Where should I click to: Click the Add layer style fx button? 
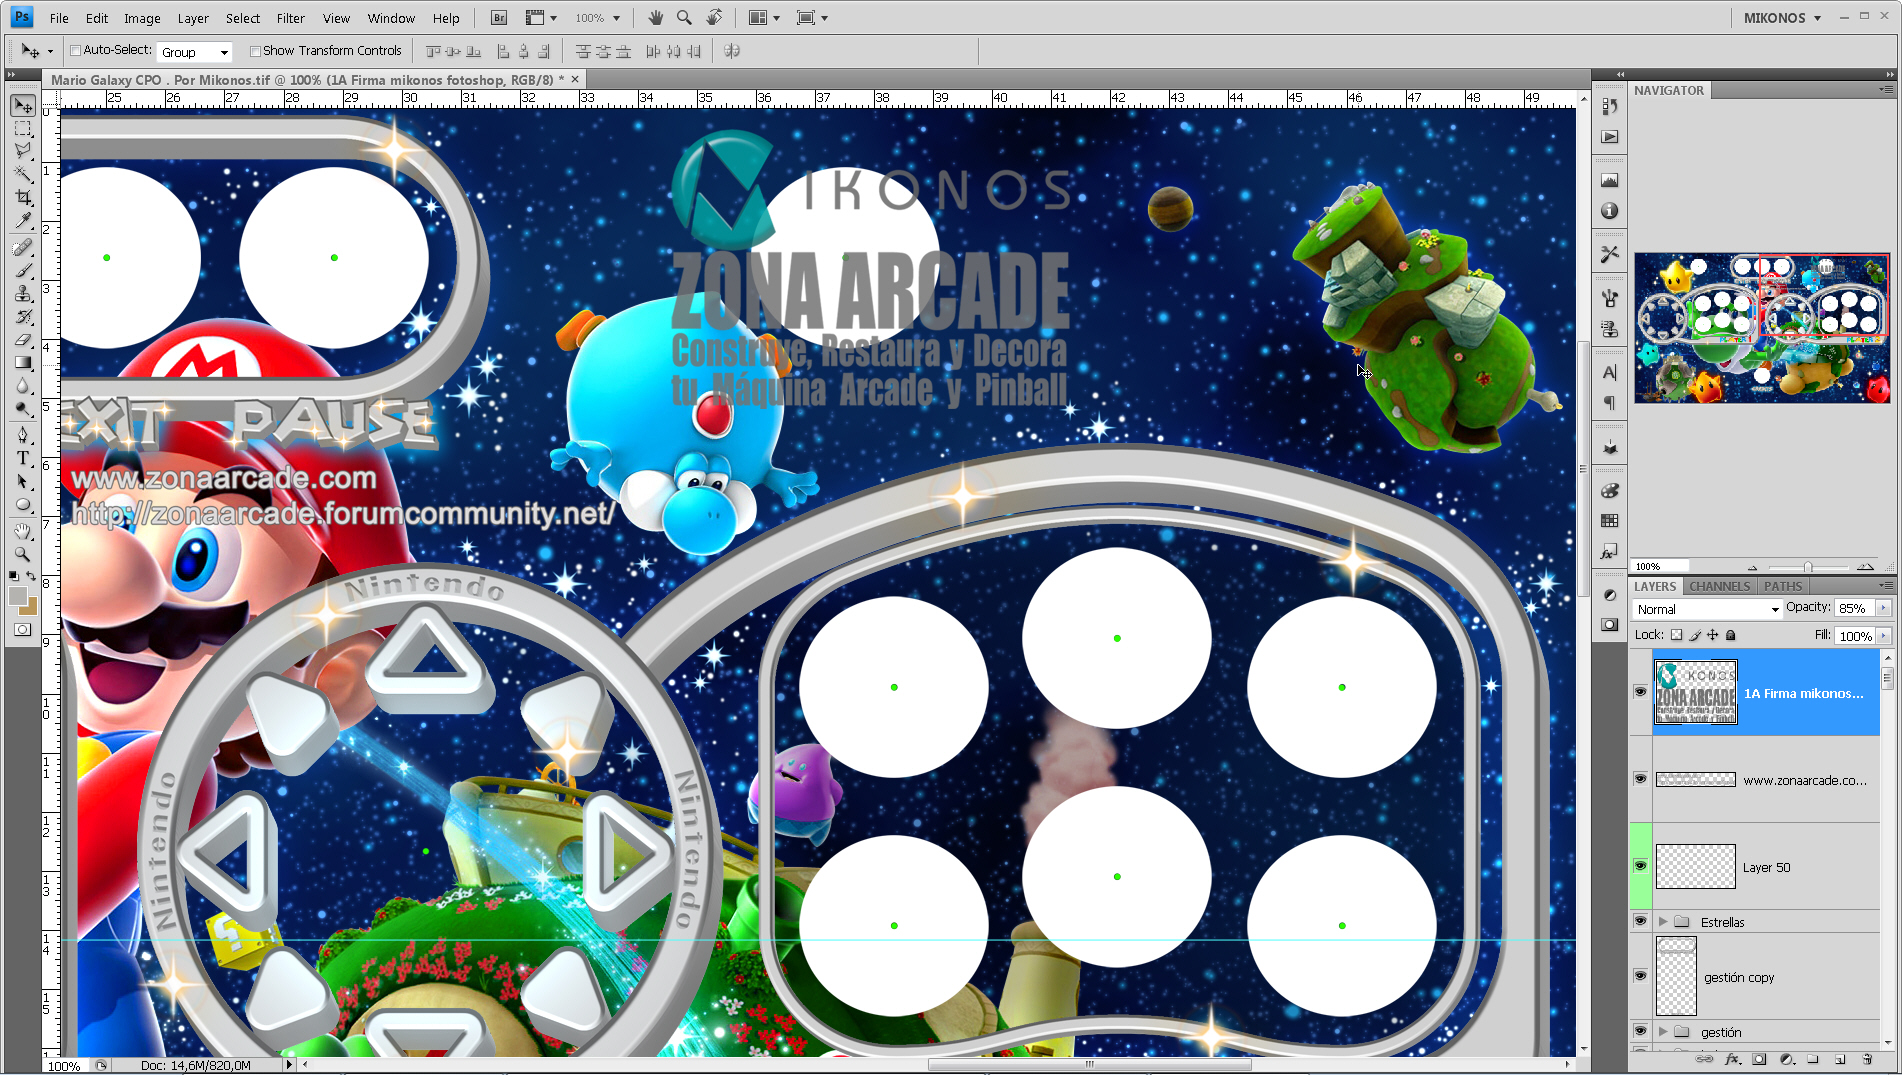point(1733,1059)
